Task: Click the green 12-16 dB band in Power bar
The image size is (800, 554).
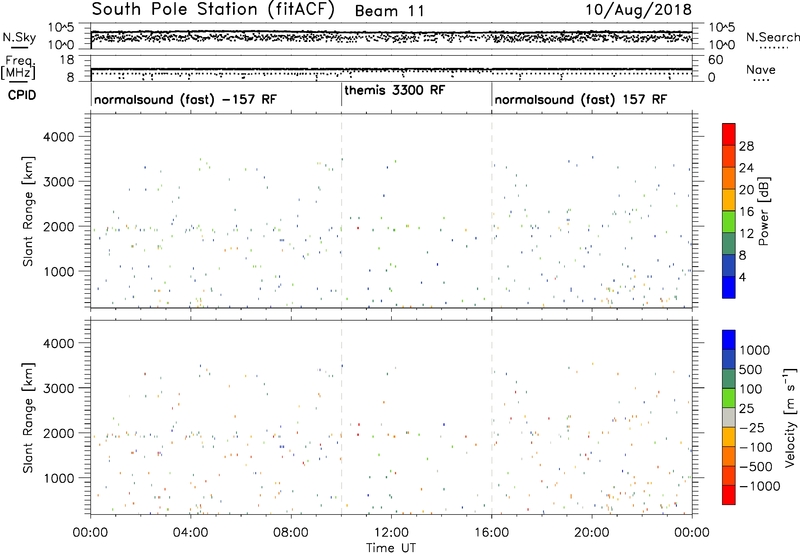Action: (x=729, y=222)
